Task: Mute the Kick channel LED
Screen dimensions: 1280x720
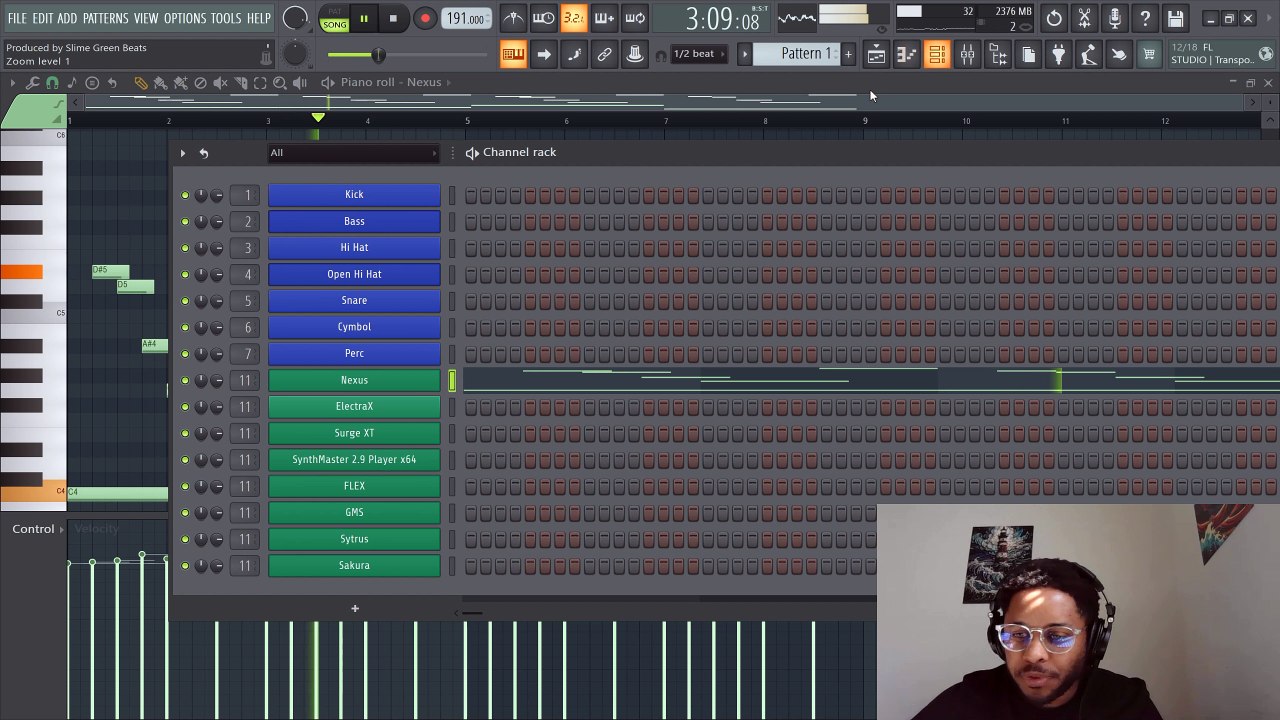Action: pyautogui.click(x=185, y=195)
